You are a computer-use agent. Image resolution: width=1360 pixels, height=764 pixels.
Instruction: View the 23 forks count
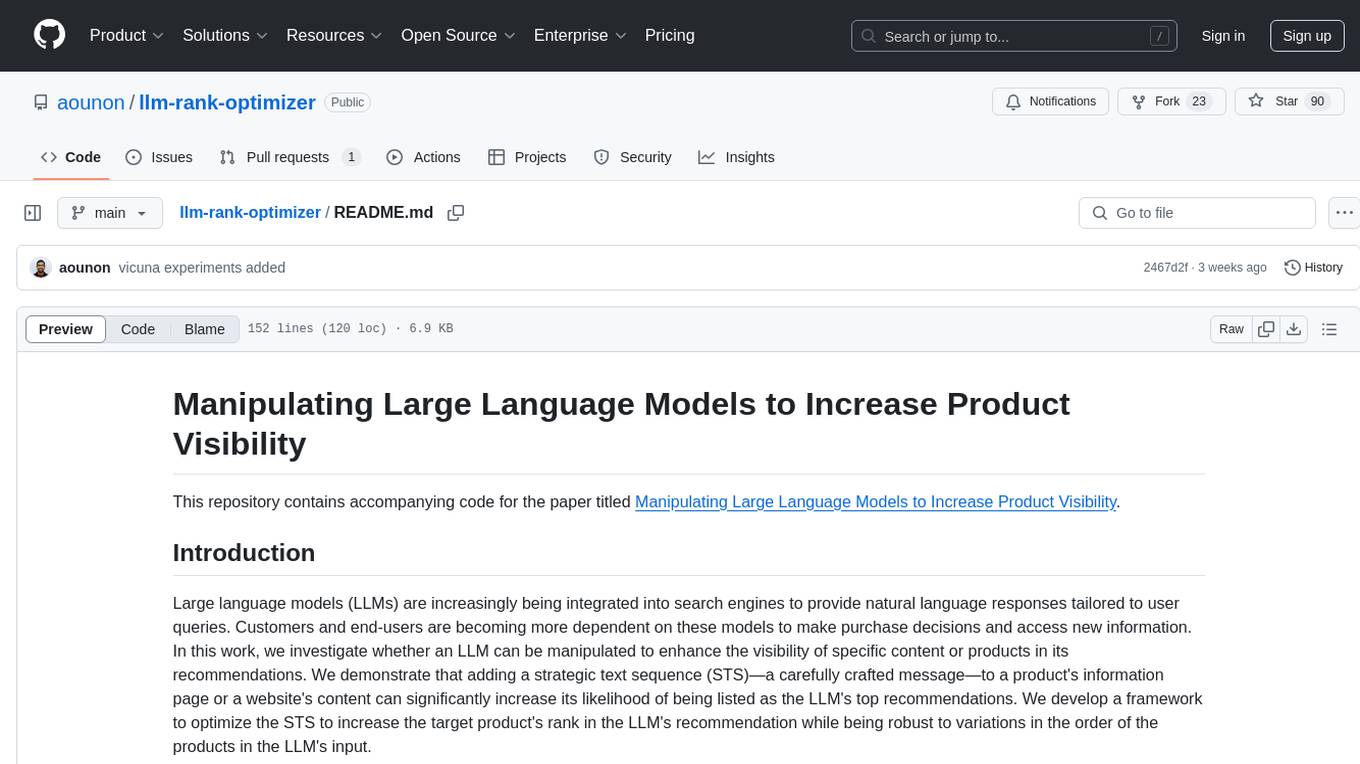pyautogui.click(x=1199, y=102)
